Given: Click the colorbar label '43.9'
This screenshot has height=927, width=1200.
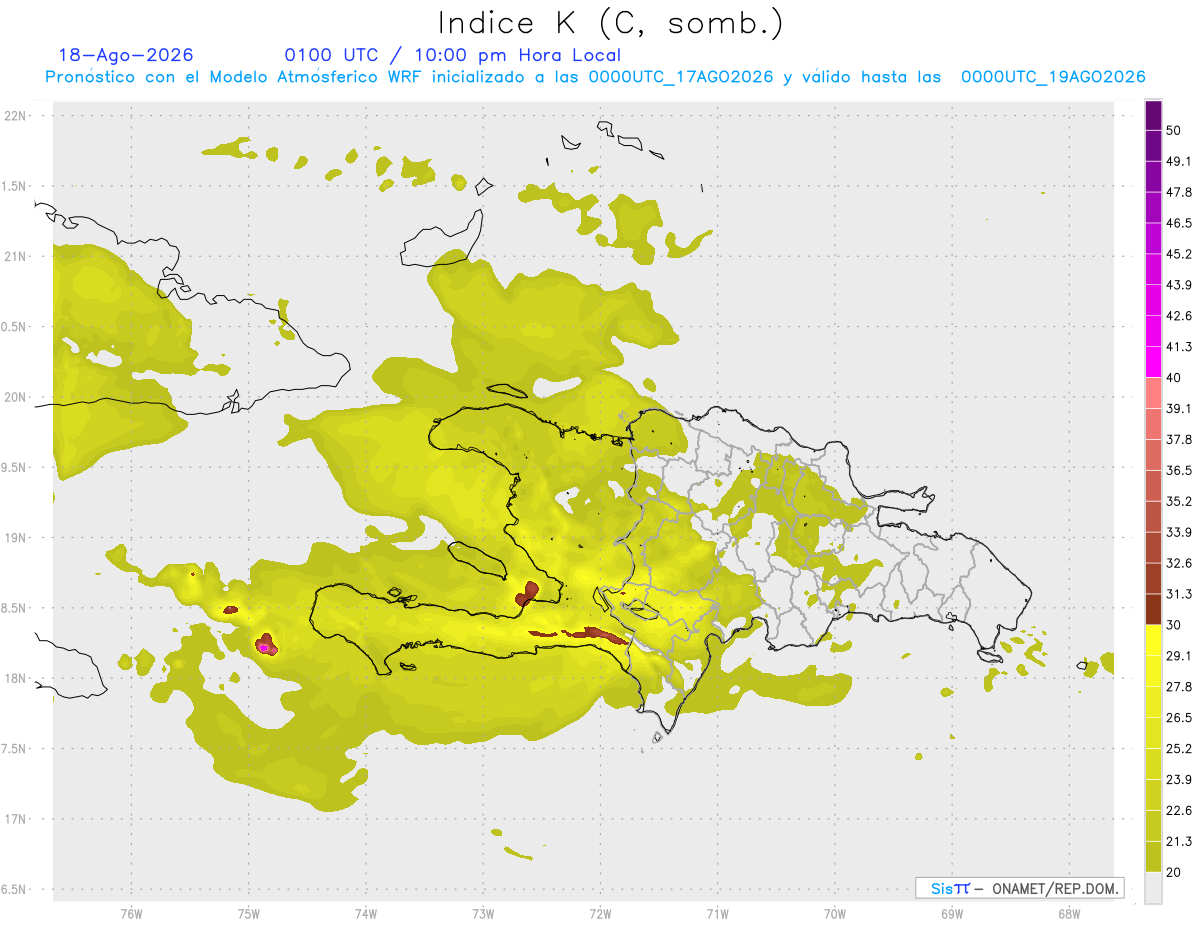Looking at the screenshot, I should [1179, 285].
